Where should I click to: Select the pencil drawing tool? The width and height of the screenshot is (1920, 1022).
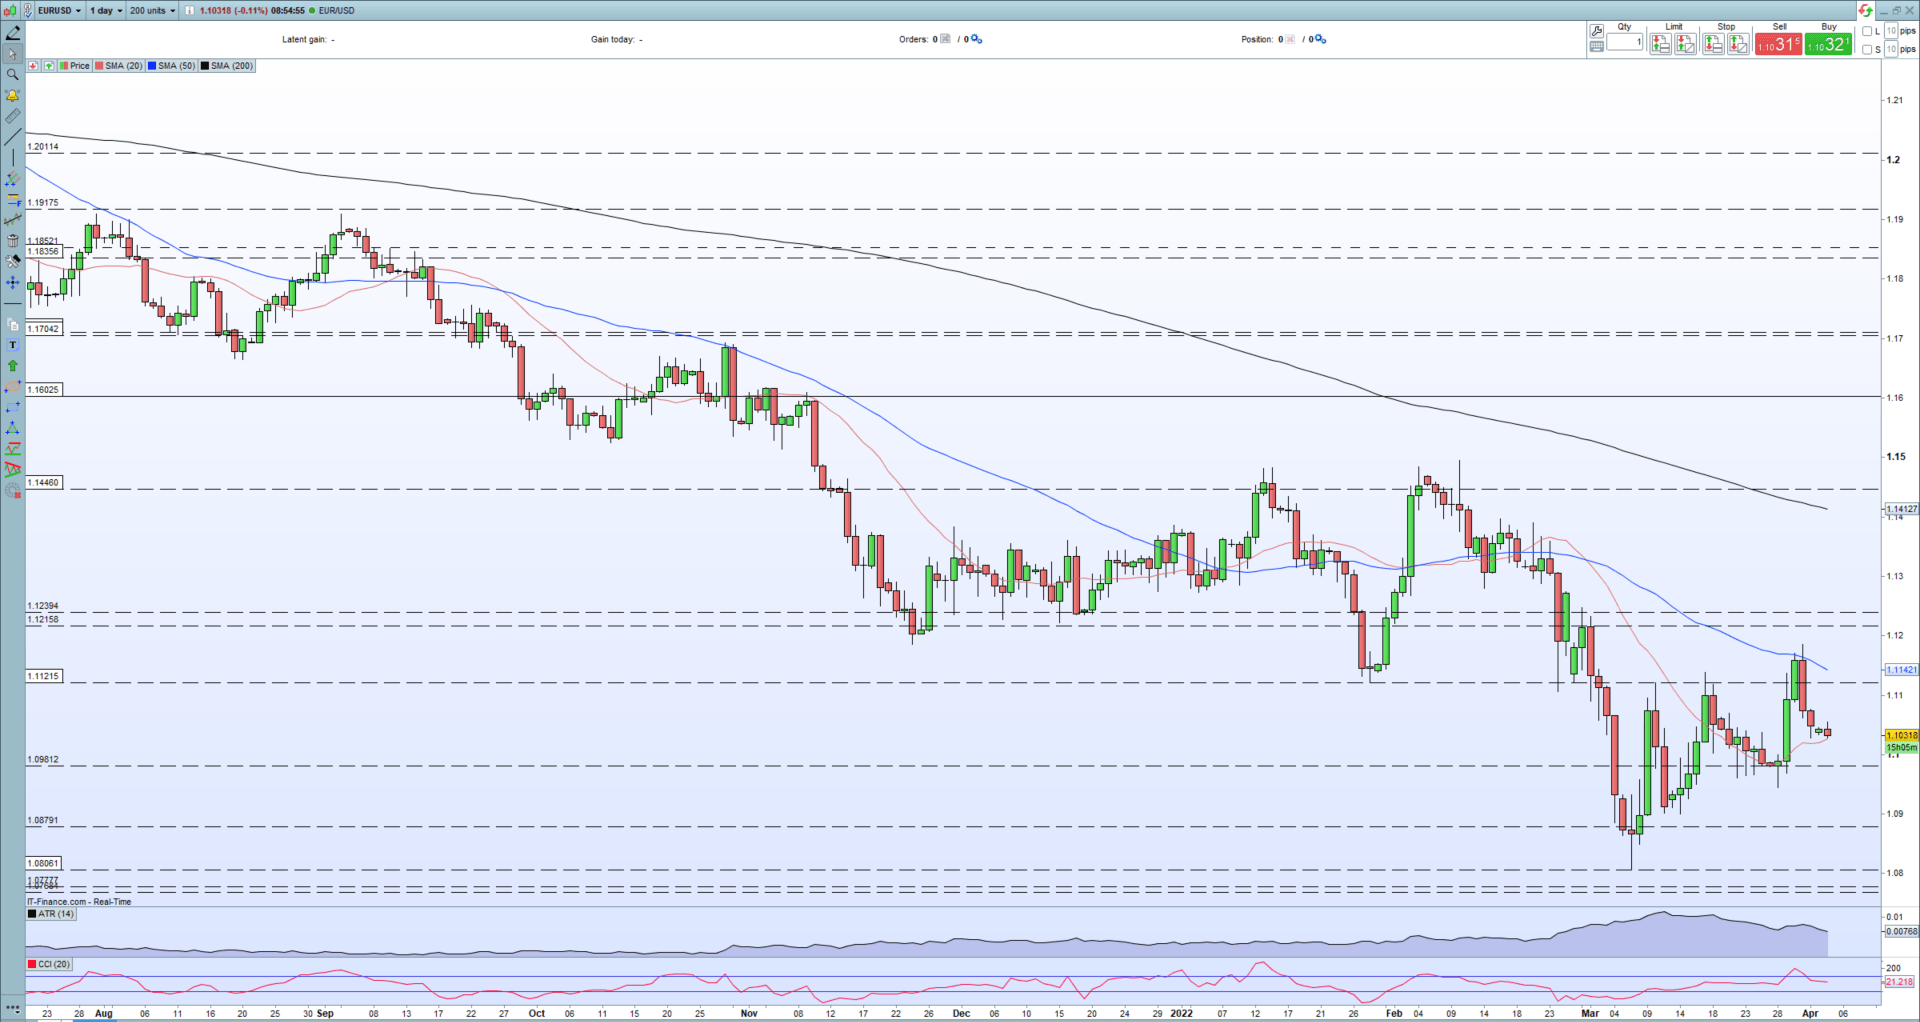[13, 32]
